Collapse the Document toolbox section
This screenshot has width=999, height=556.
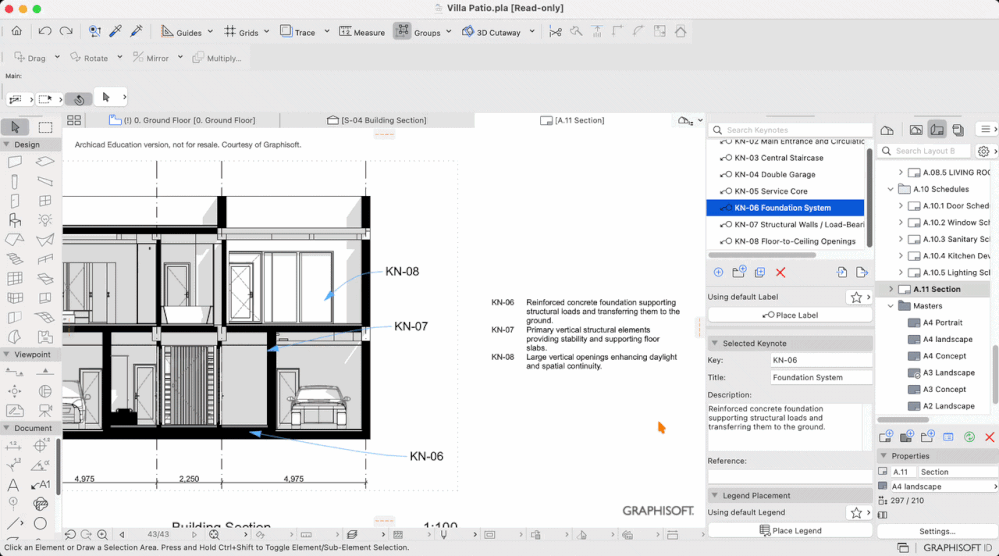pyautogui.click(x=6, y=428)
